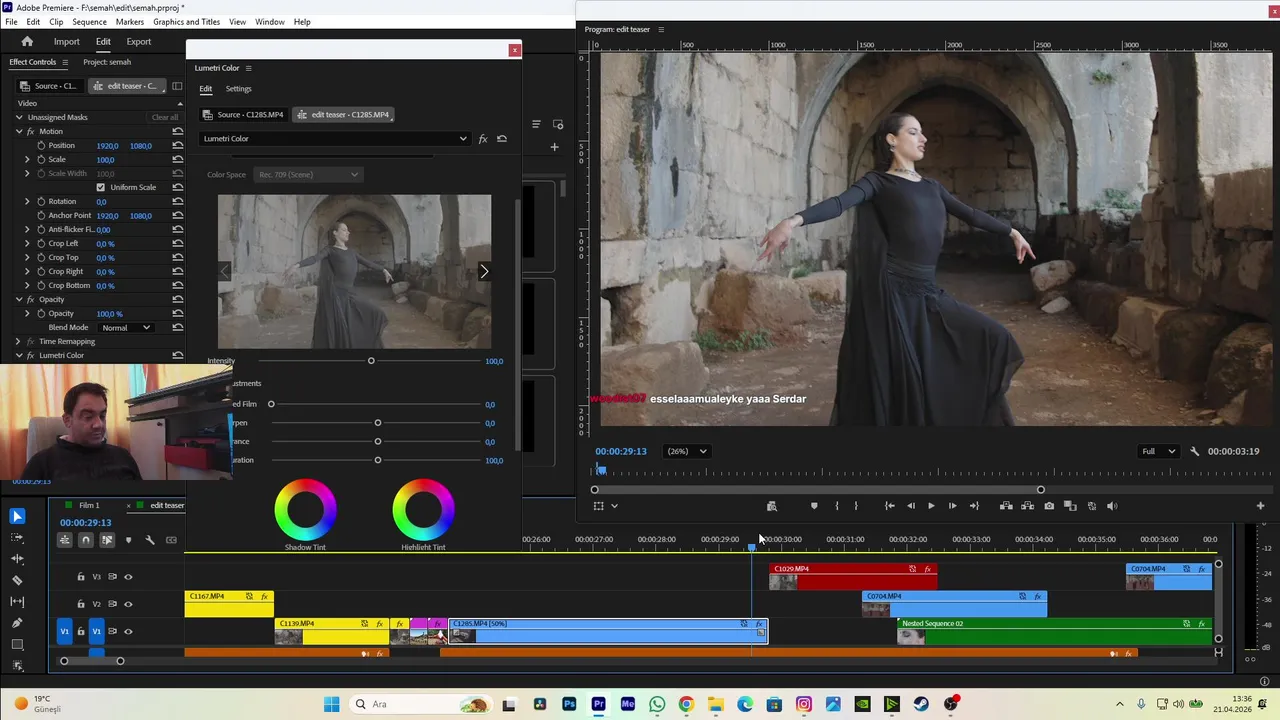Go to the Home screen icon
Viewport: 1280px width, 720px height.
(x=27, y=41)
